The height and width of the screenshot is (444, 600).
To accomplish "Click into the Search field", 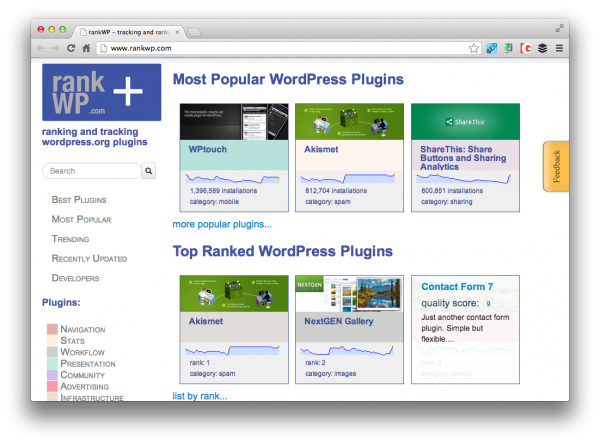I will click(91, 171).
